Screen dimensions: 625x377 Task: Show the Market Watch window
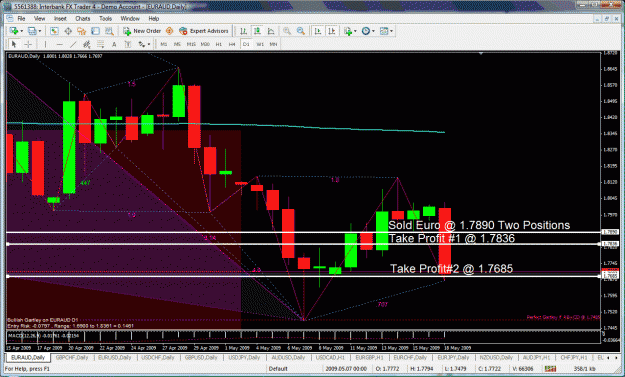coord(54,31)
